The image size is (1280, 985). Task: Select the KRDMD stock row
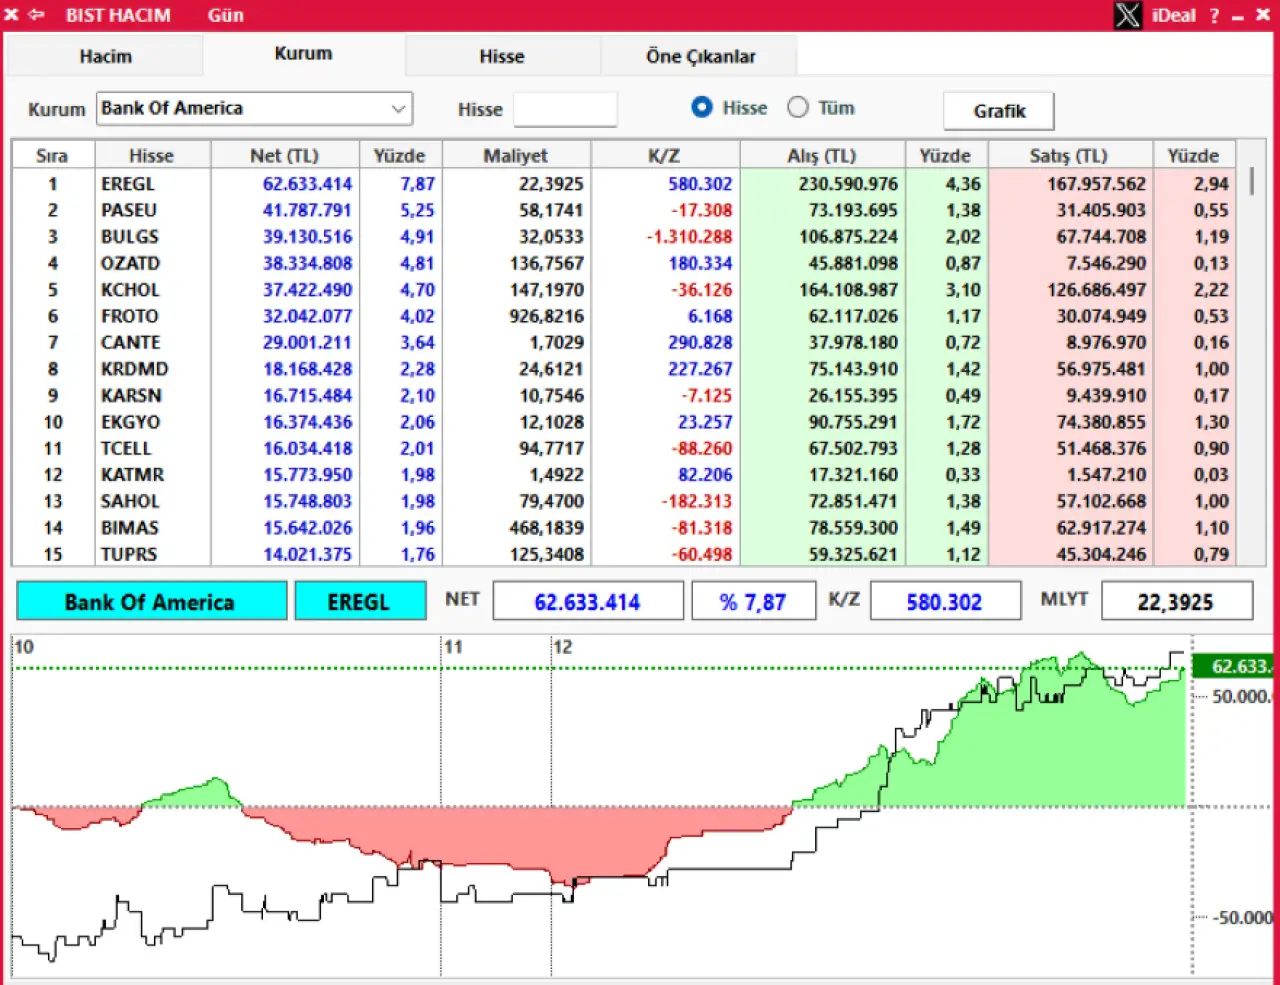pos(624,369)
